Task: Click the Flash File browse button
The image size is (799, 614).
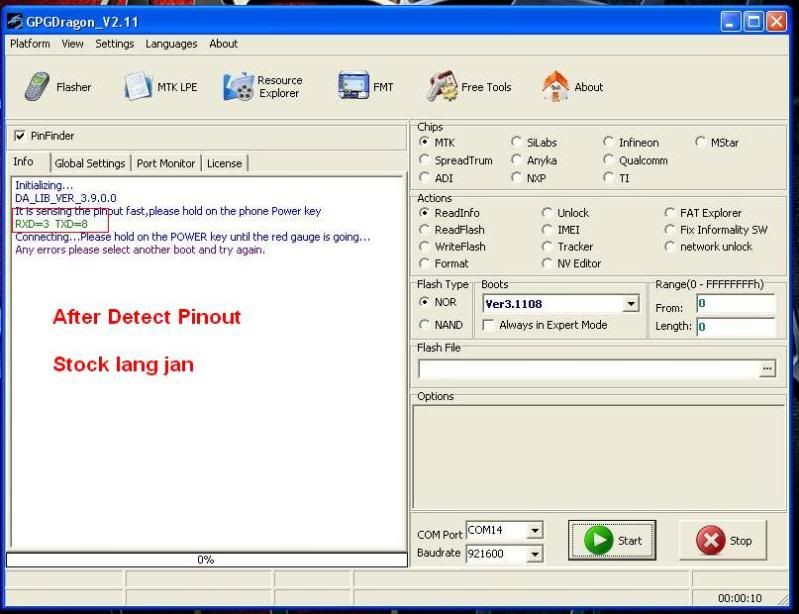Action: pyautogui.click(x=767, y=369)
